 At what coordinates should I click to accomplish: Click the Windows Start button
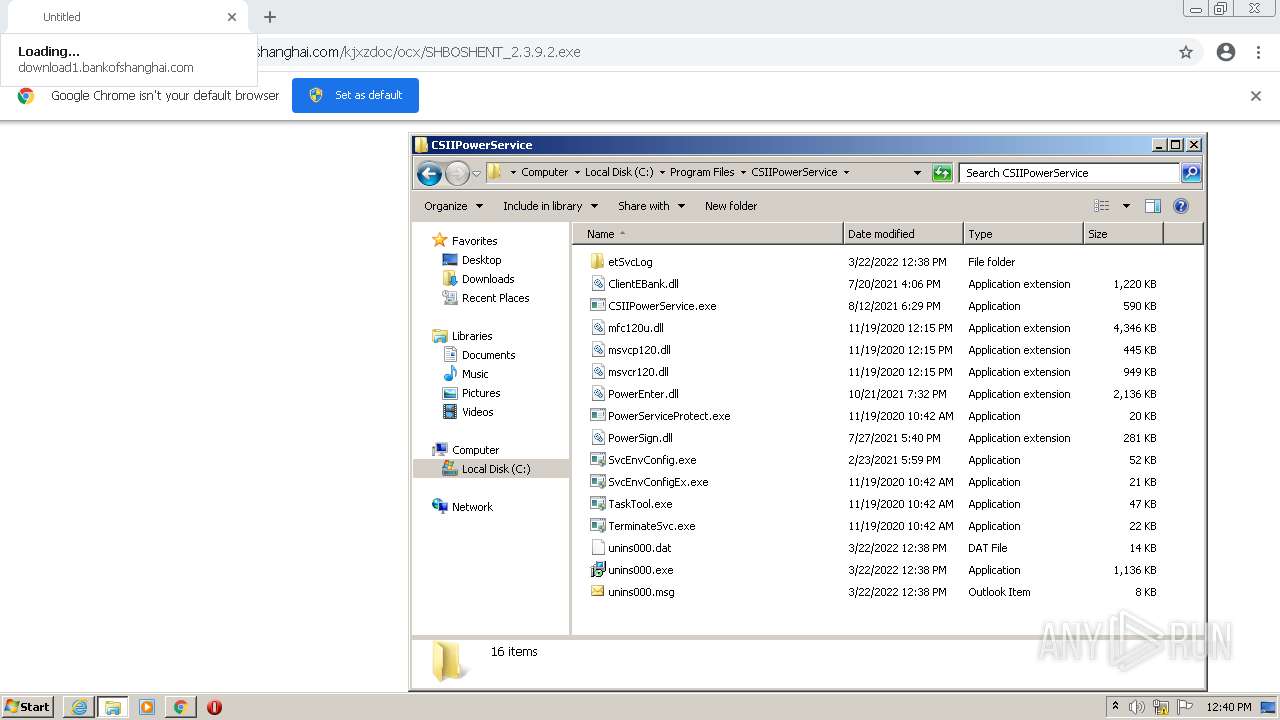tap(28, 707)
